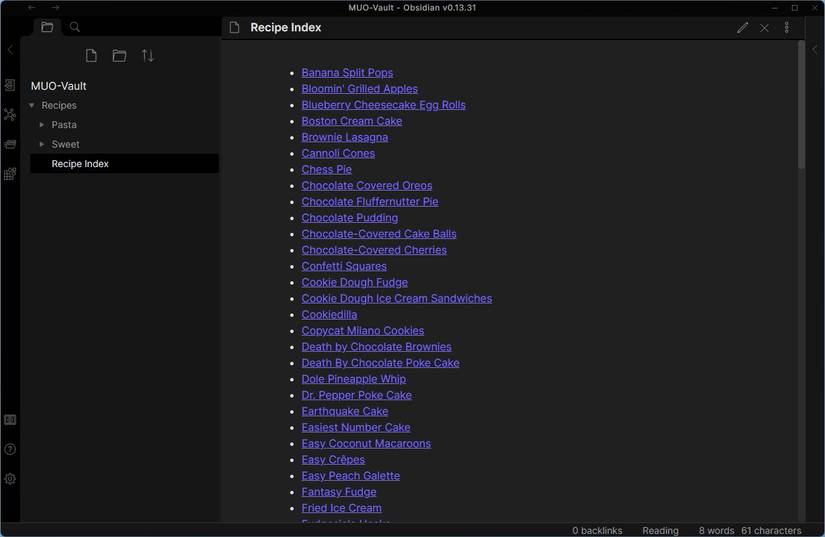Open Boston Cream Cake link
This screenshot has width=825, height=537.
351,121
